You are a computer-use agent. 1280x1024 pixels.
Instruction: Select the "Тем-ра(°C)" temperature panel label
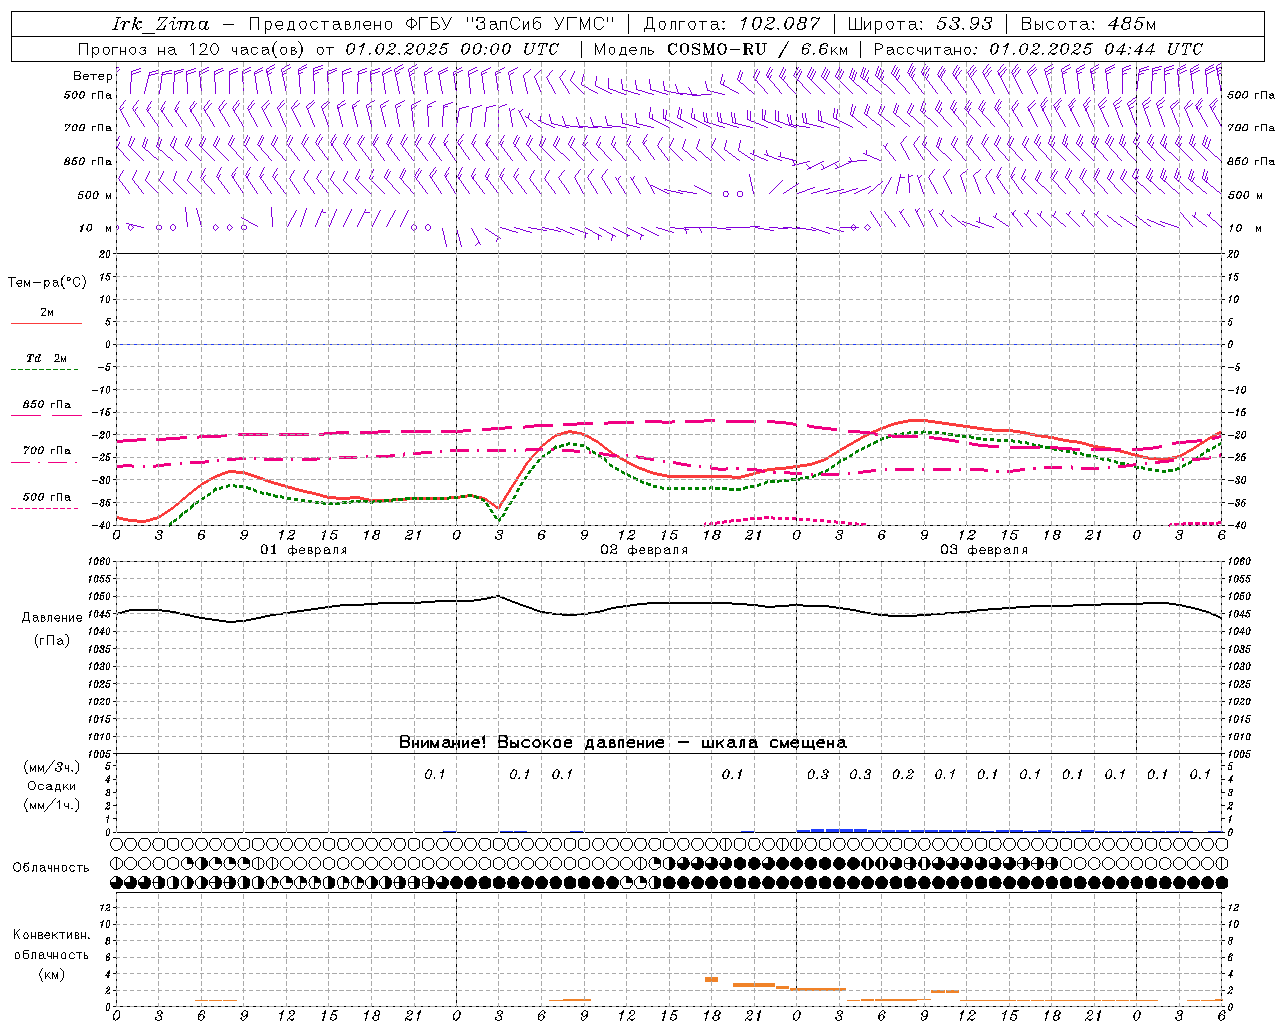[x=47, y=283]
